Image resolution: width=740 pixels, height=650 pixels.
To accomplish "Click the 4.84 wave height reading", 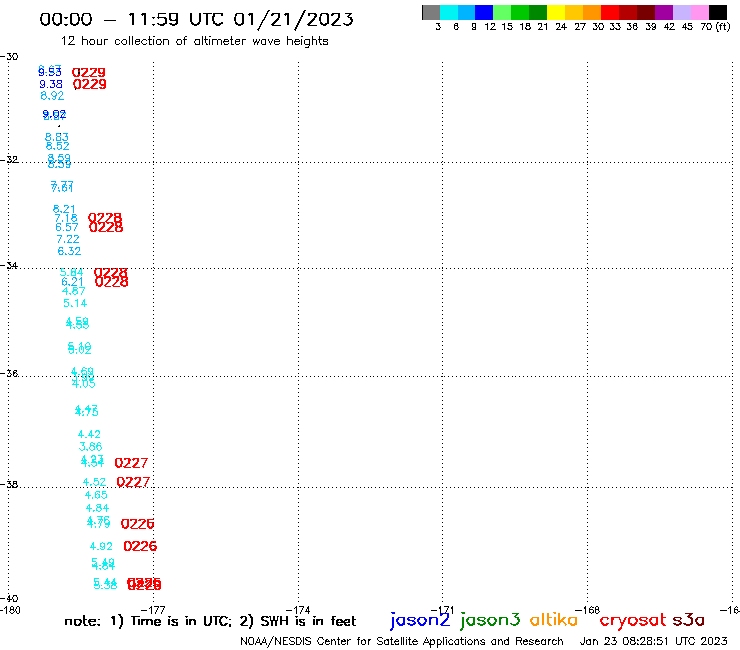I will [x=97, y=508].
